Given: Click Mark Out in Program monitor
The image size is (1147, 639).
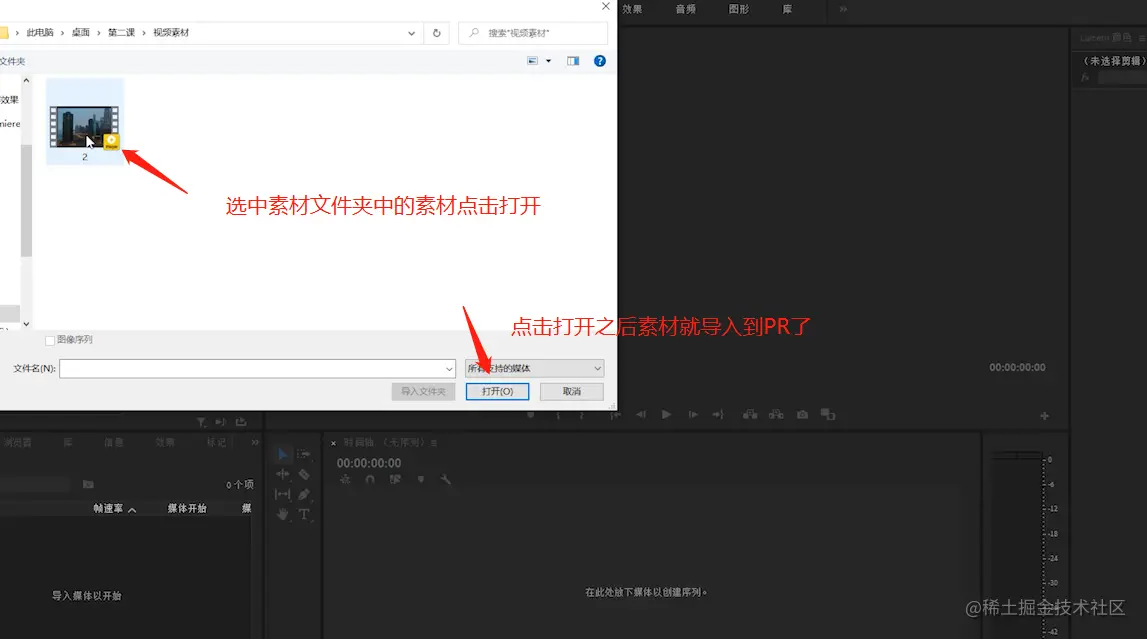Looking at the screenshot, I should pos(582,415).
